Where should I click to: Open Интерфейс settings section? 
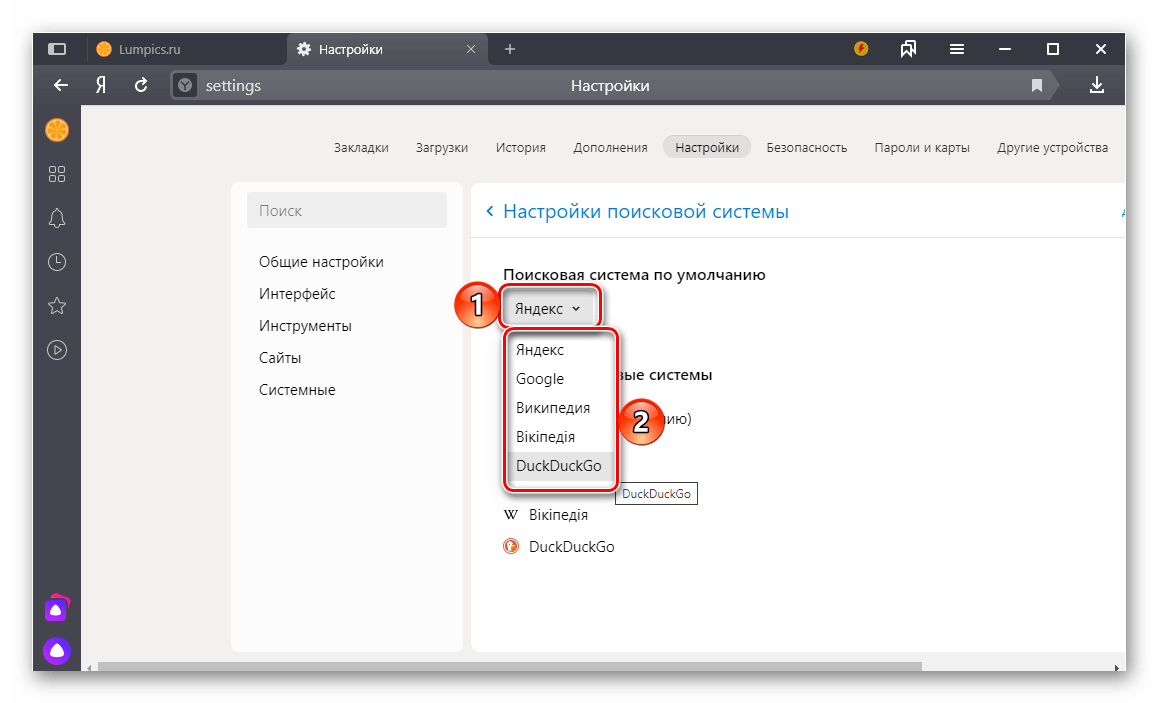pos(297,294)
